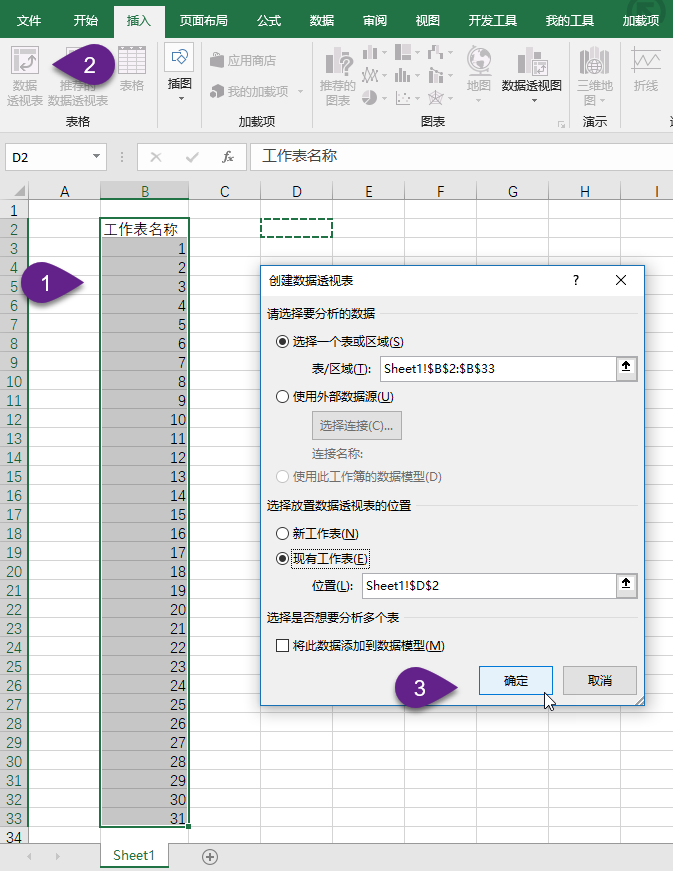Open the 我的加载项 dropdown arrow
This screenshot has width=673, height=871.
click(x=298, y=92)
